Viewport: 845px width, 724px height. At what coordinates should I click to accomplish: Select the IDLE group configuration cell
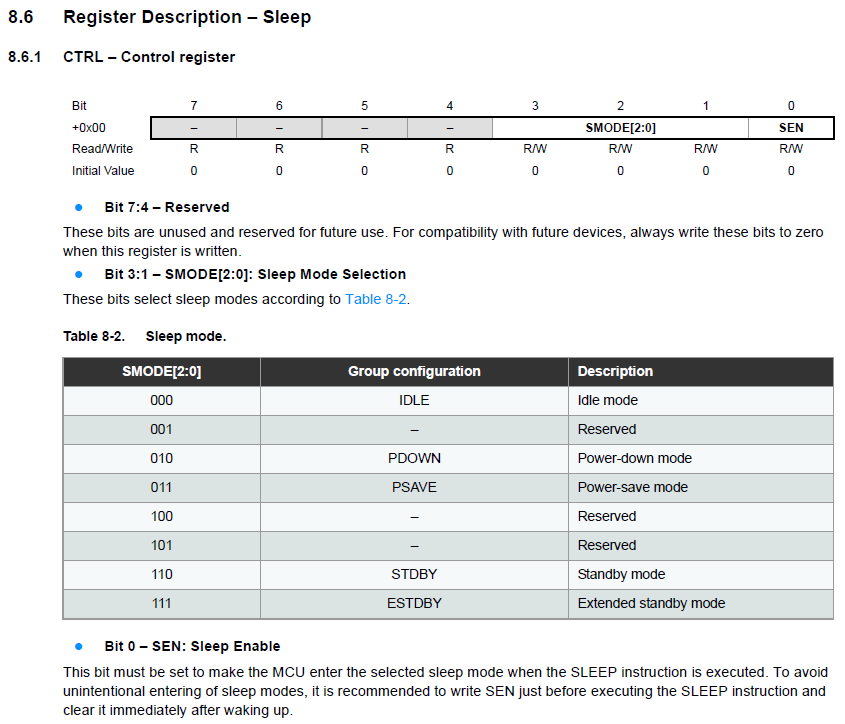[x=414, y=401]
